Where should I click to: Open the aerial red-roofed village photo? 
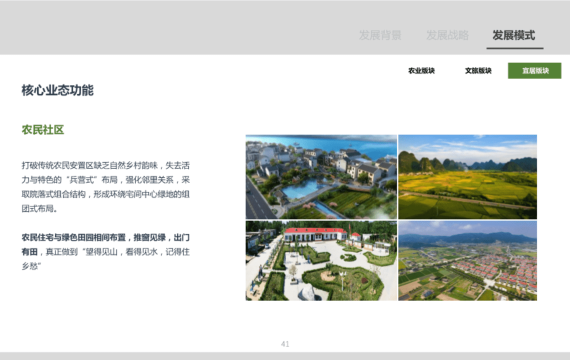point(467,260)
